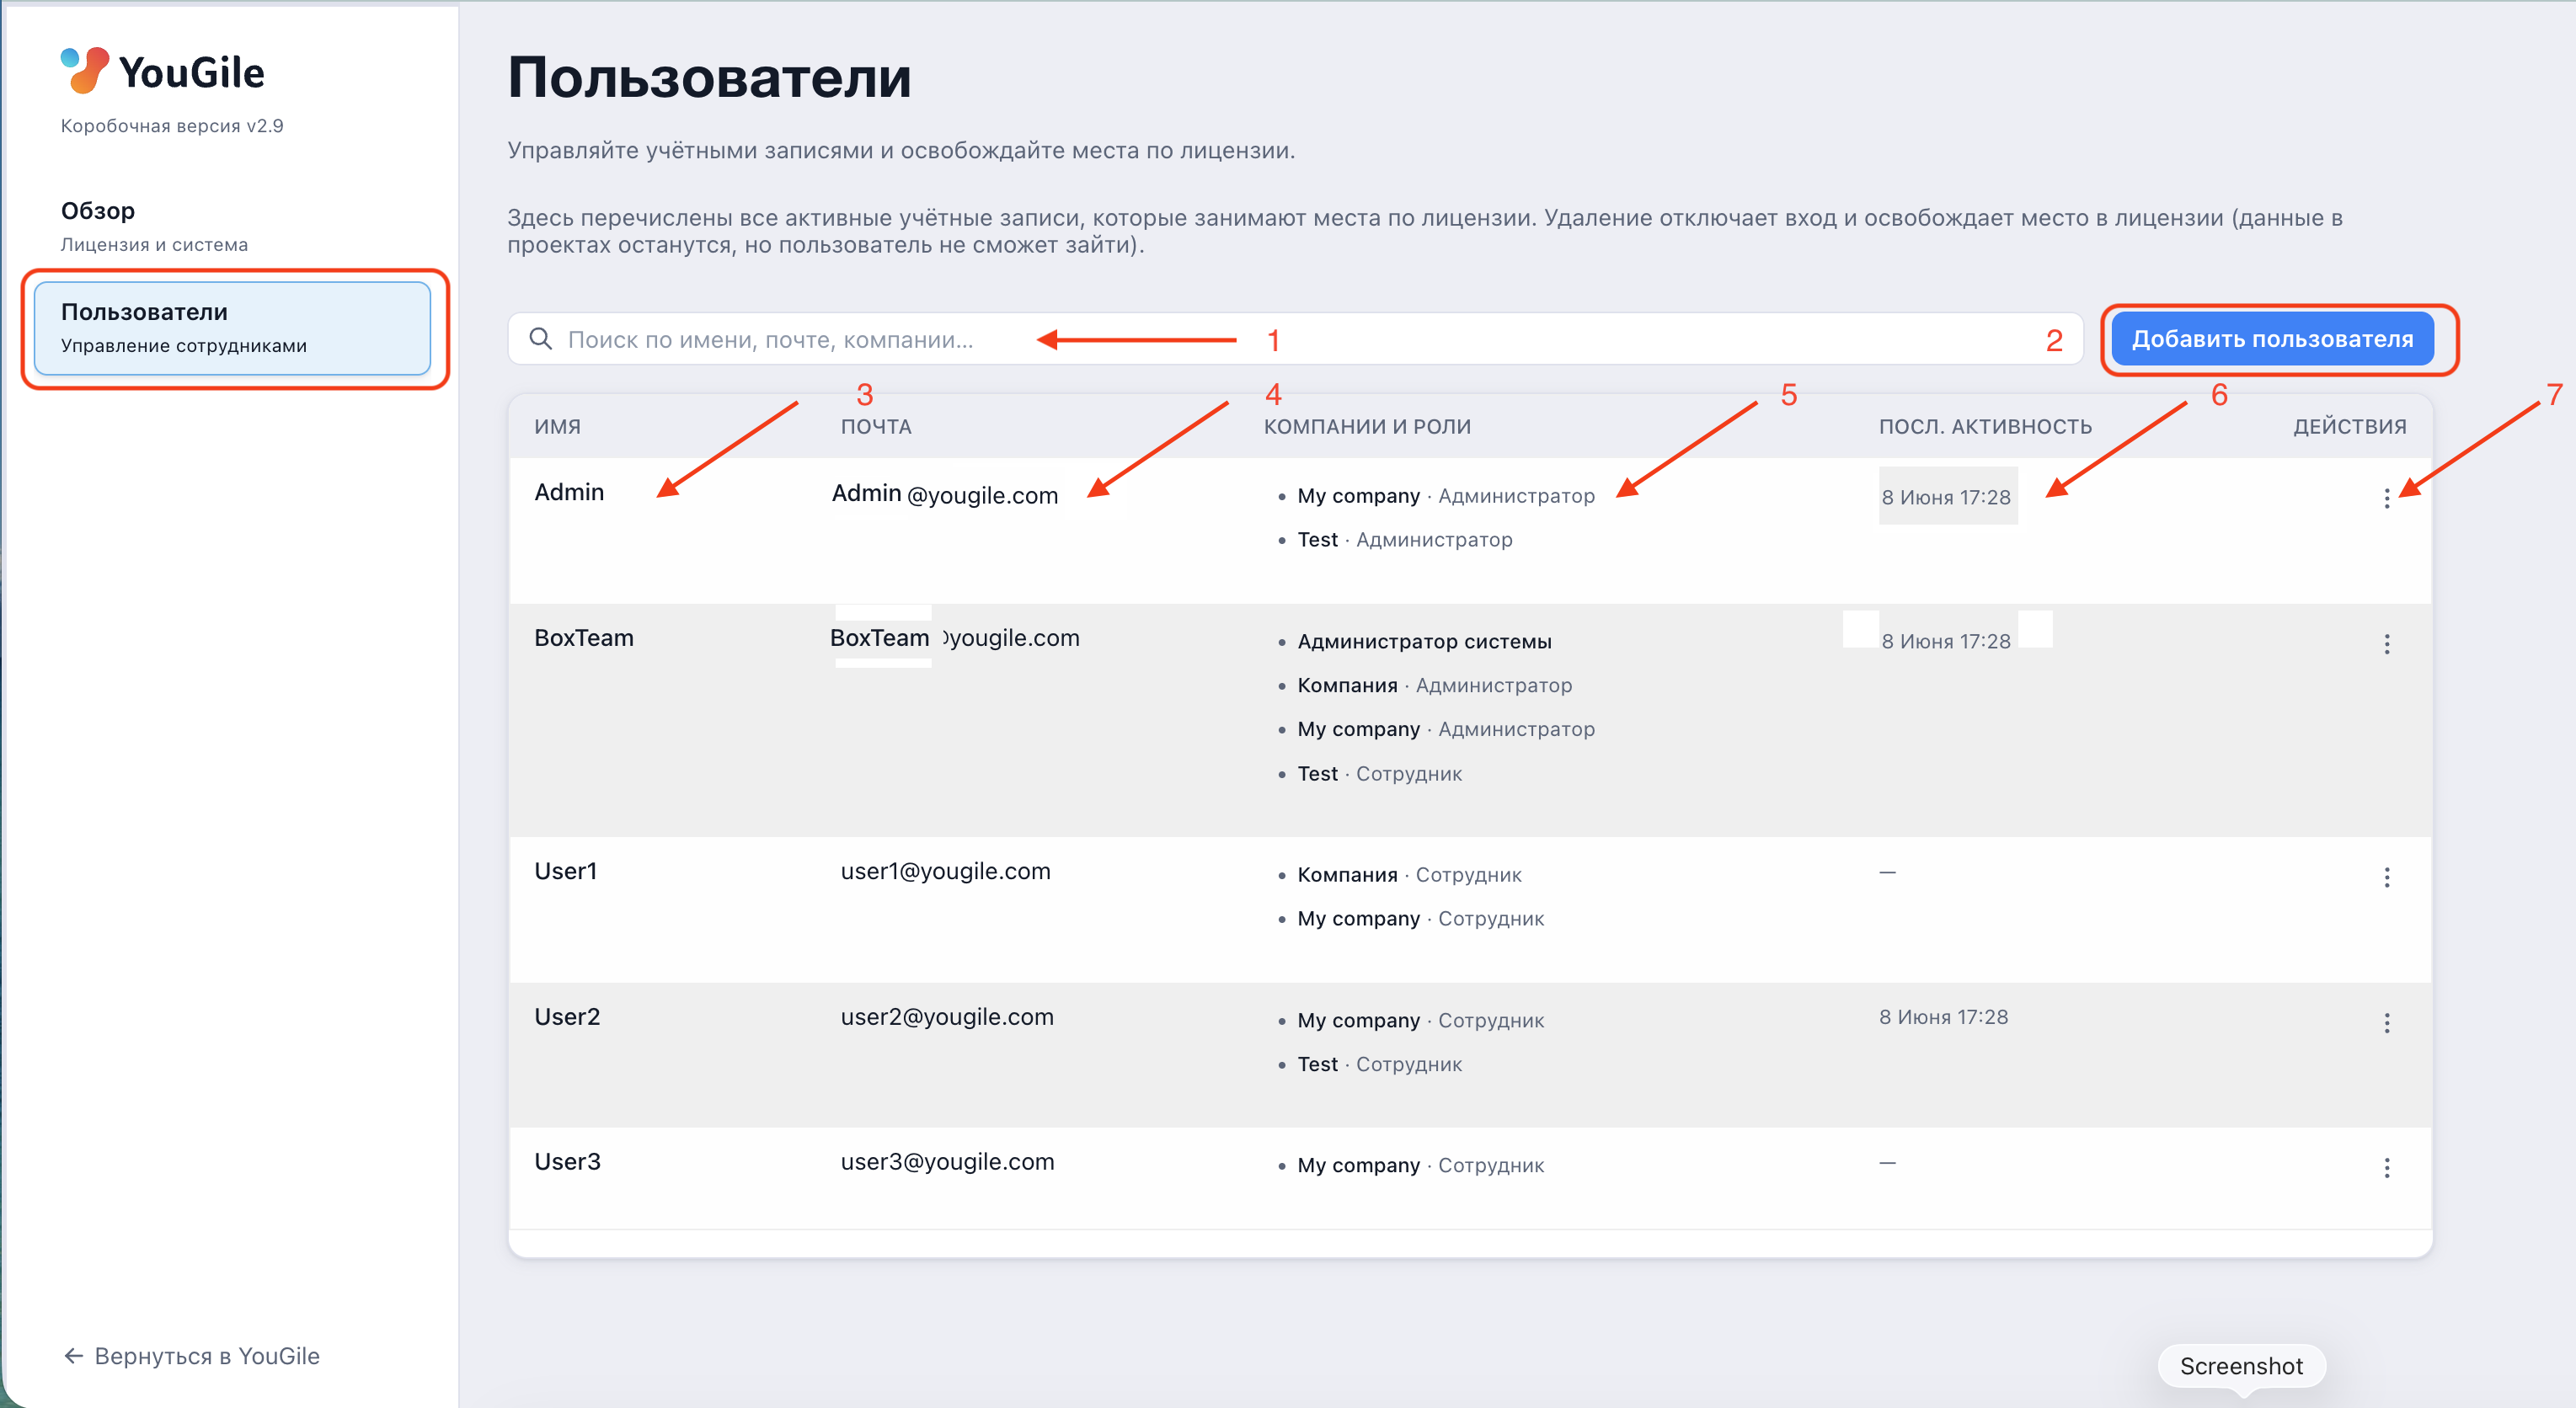Click BoxTeam's last activity 8 Июня 17:28
Image resolution: width=2576 pixels, height=1408 pixels.
(1946, 642)
